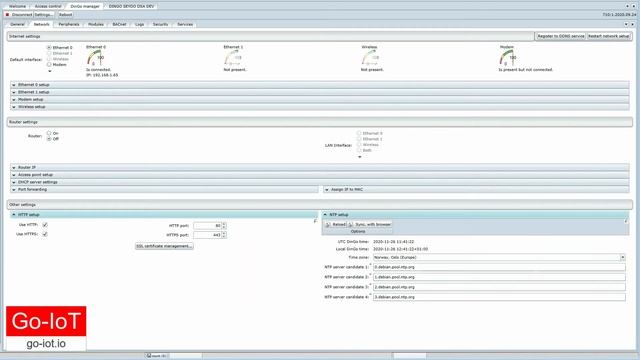This screenshot has width=640, height=360.
Task: Toggle the Use HTTP checkbox
Action: click(45, 225)
